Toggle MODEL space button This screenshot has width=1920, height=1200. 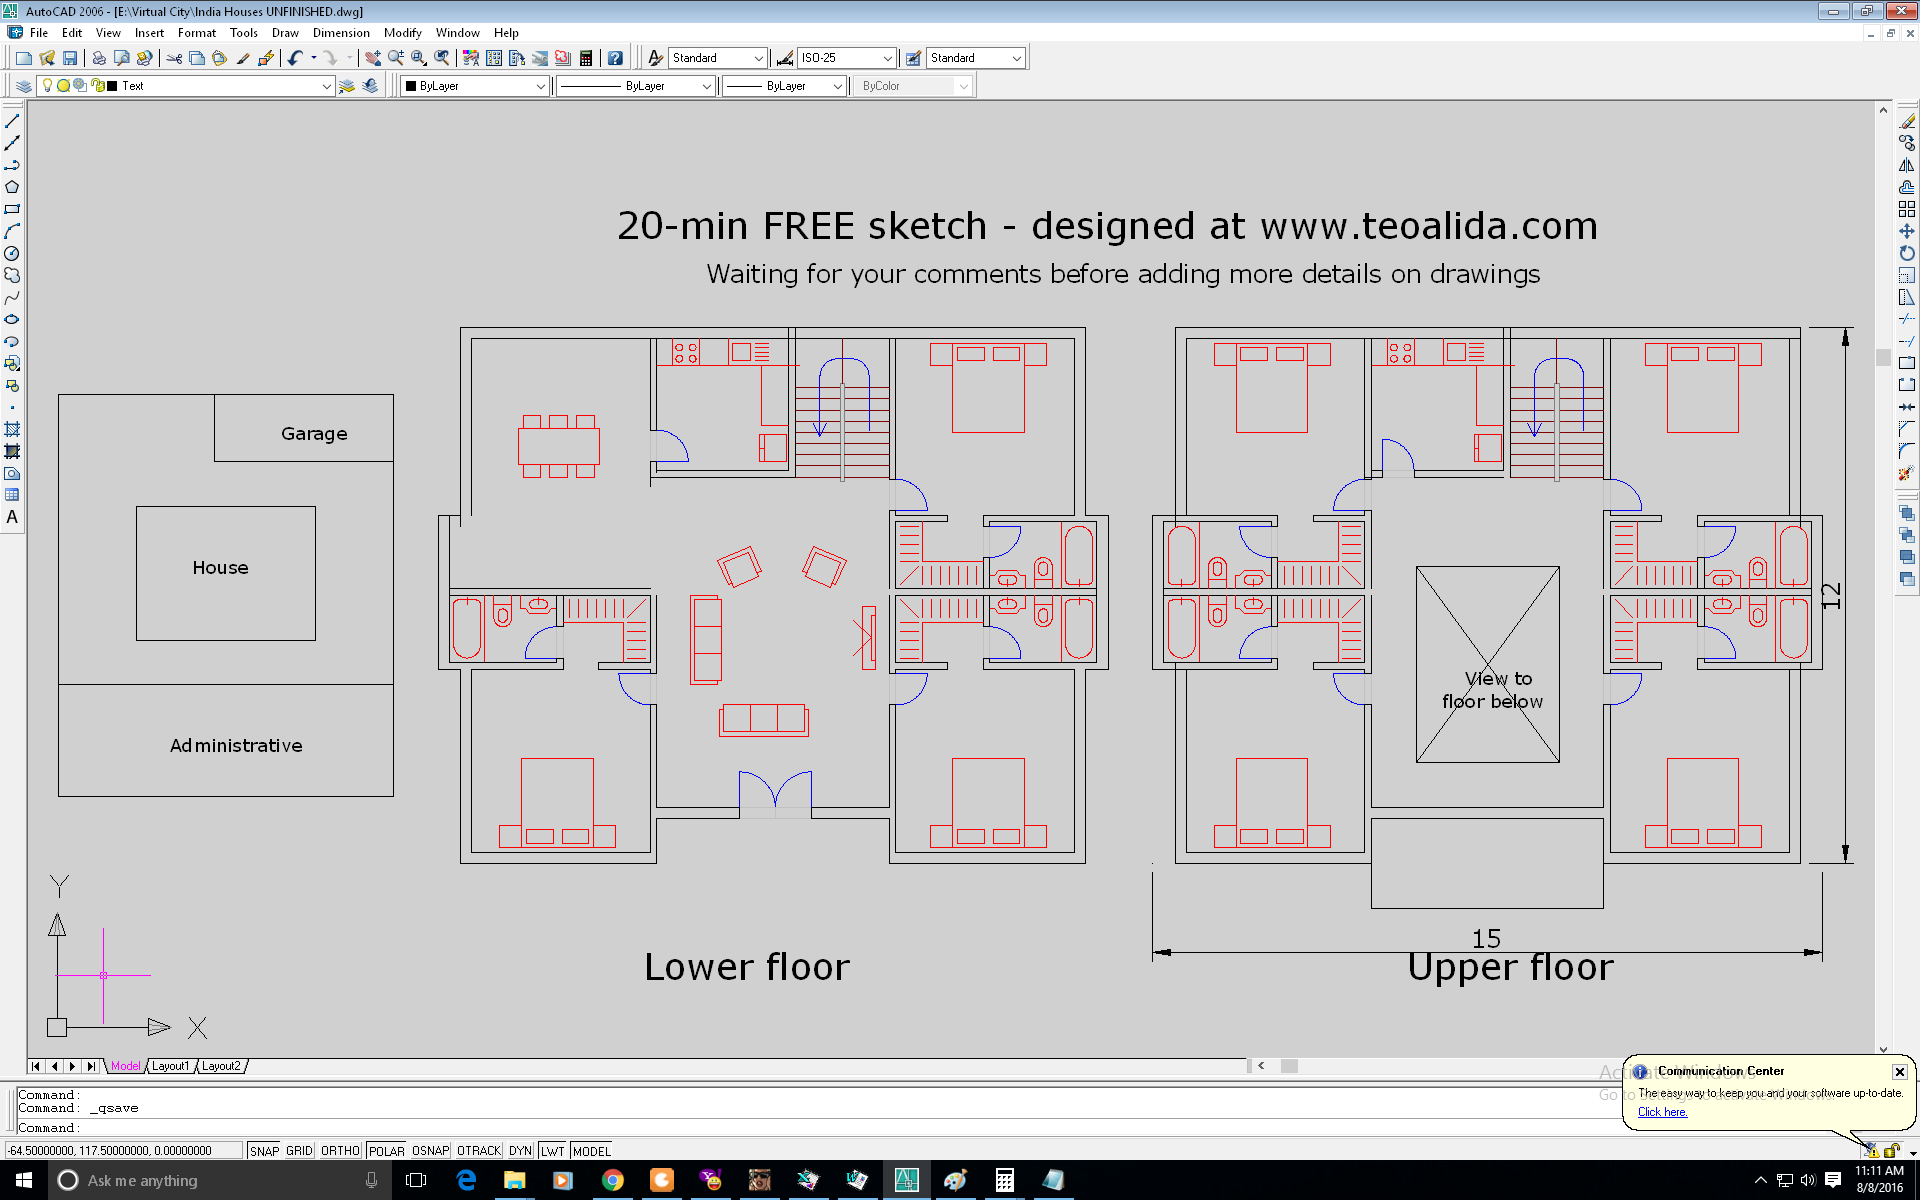[x=591, y=1151]
